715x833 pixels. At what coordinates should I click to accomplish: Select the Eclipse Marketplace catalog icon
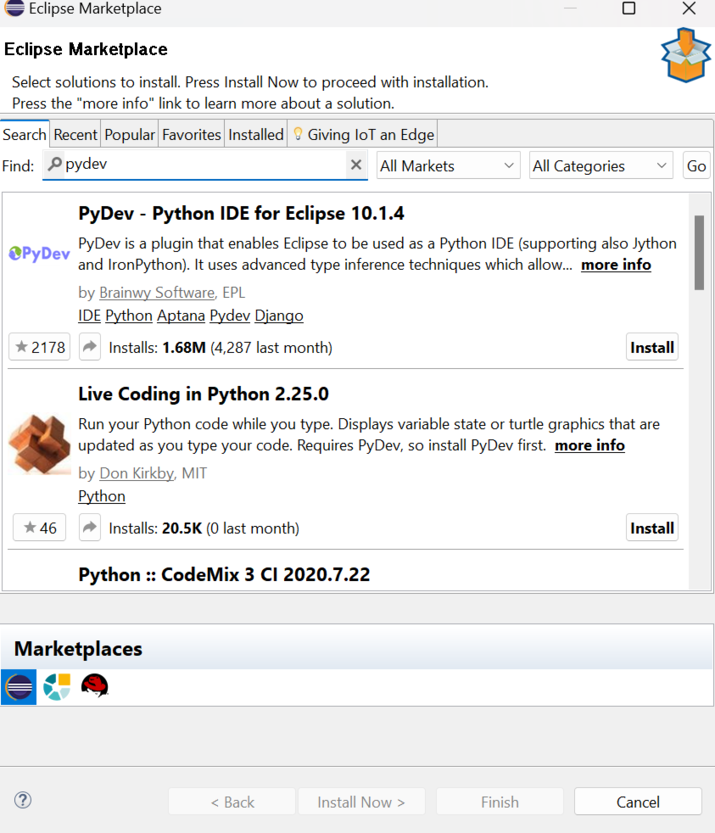[x=19, y=687]
